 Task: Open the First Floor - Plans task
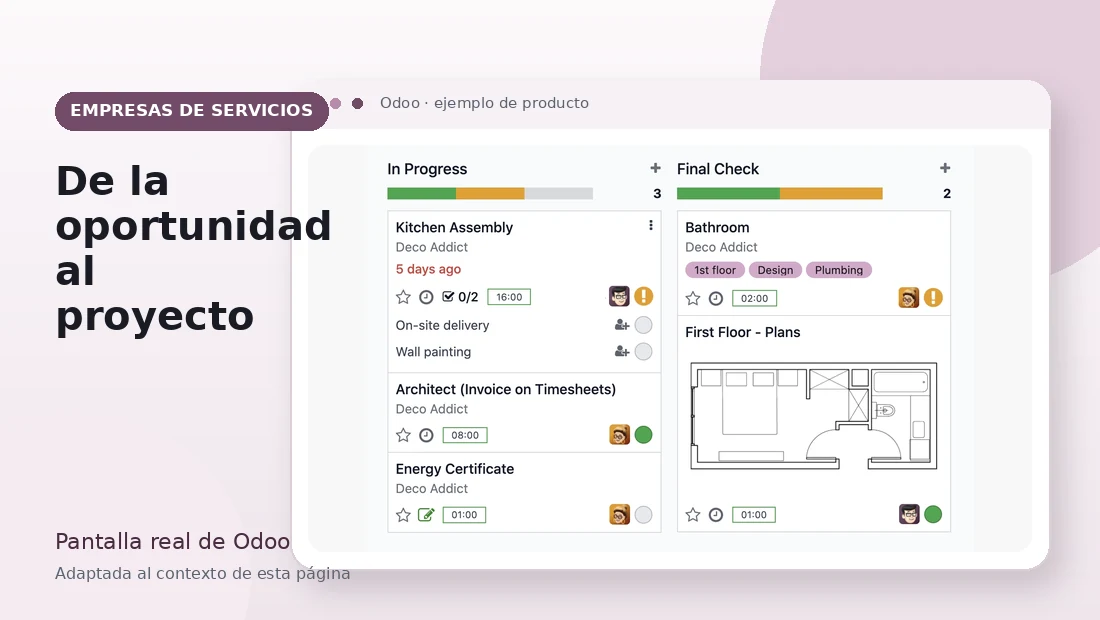coord(743,332)
